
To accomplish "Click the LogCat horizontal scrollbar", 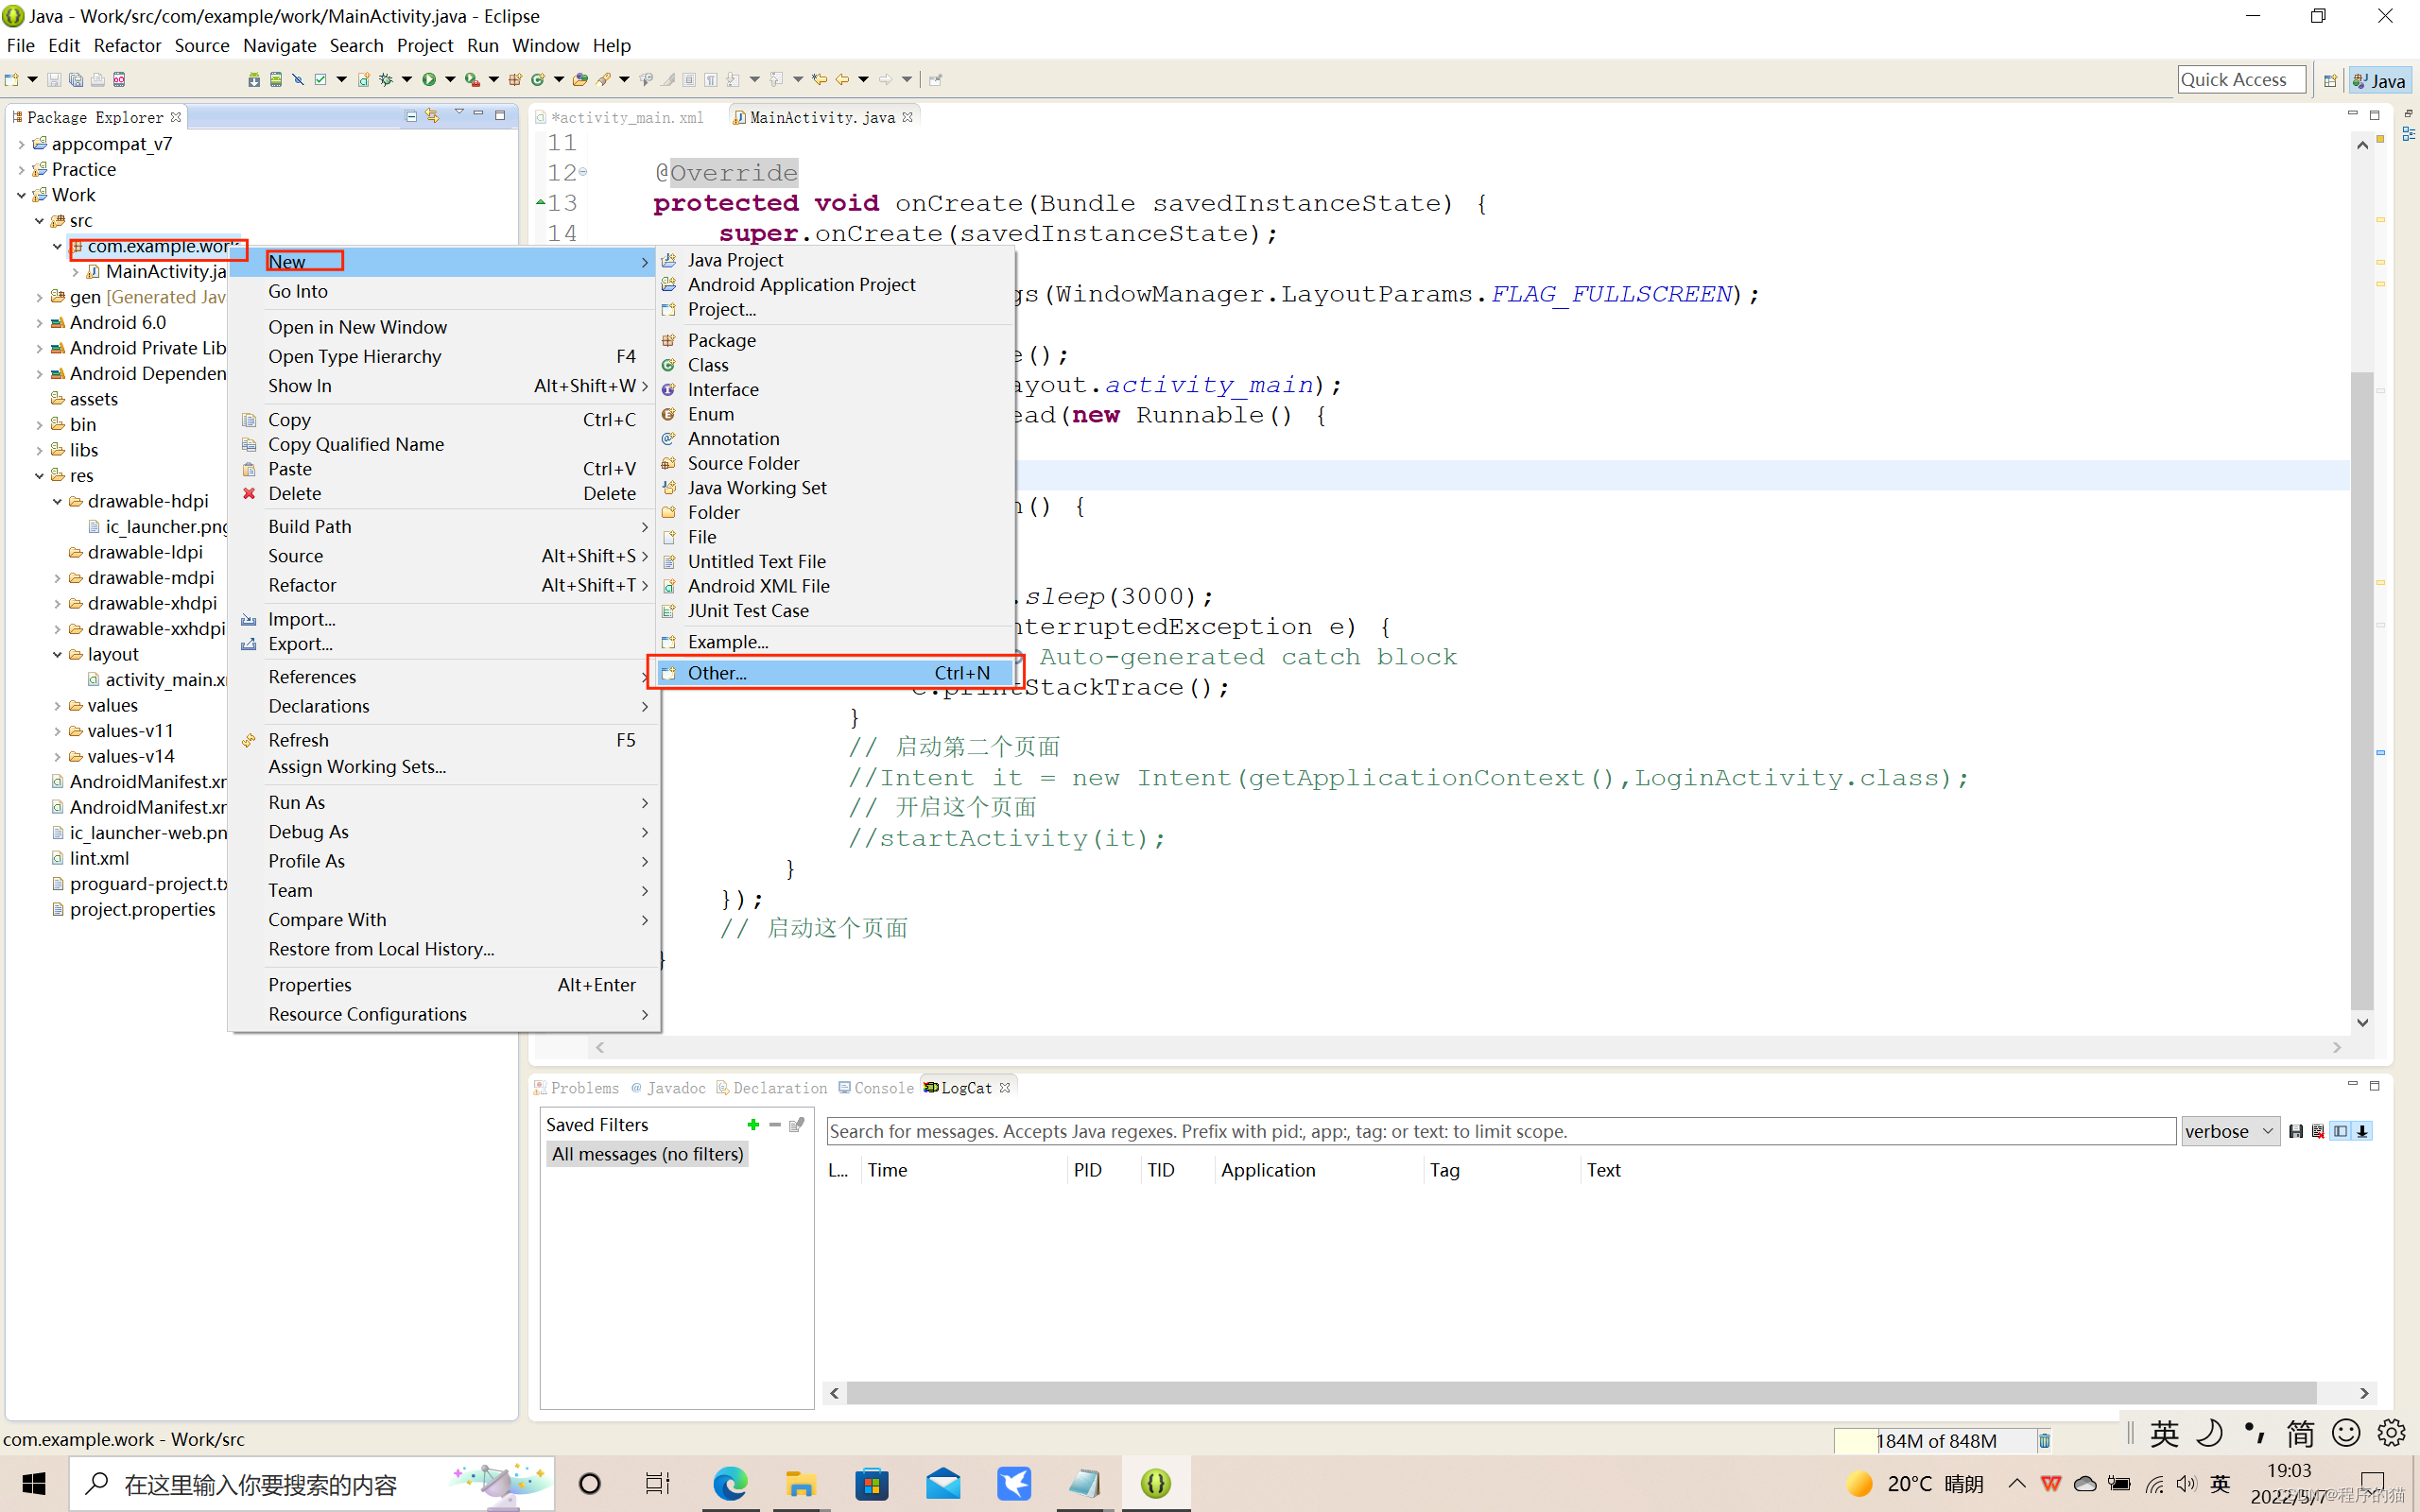I will coord(1580,1393).
